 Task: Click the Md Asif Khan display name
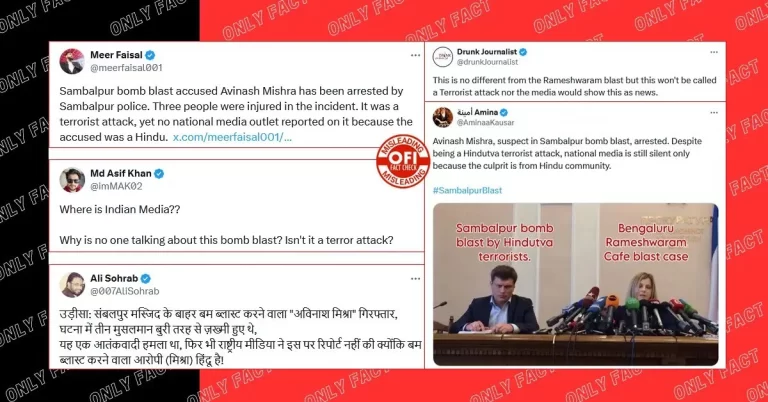pyautogui.click(x=120, y=173)
